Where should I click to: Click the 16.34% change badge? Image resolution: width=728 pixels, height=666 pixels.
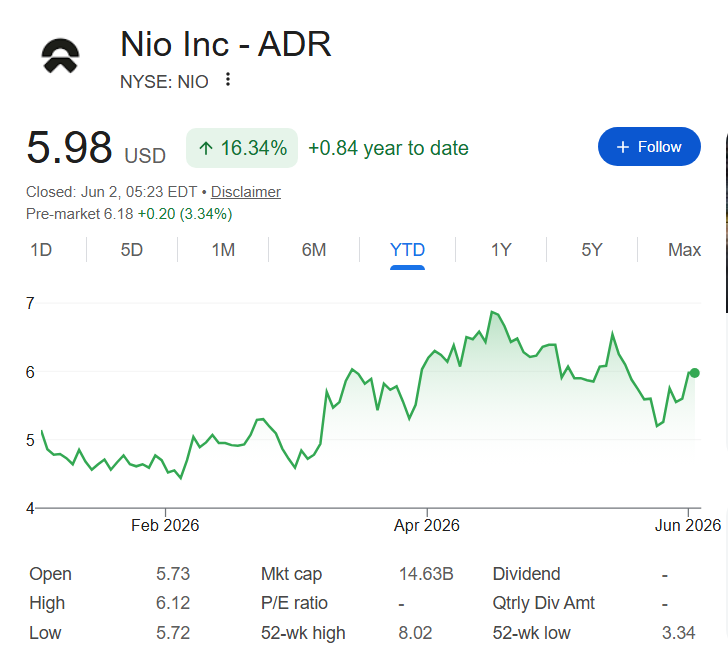pyautogui.click(x=242, y=148)
